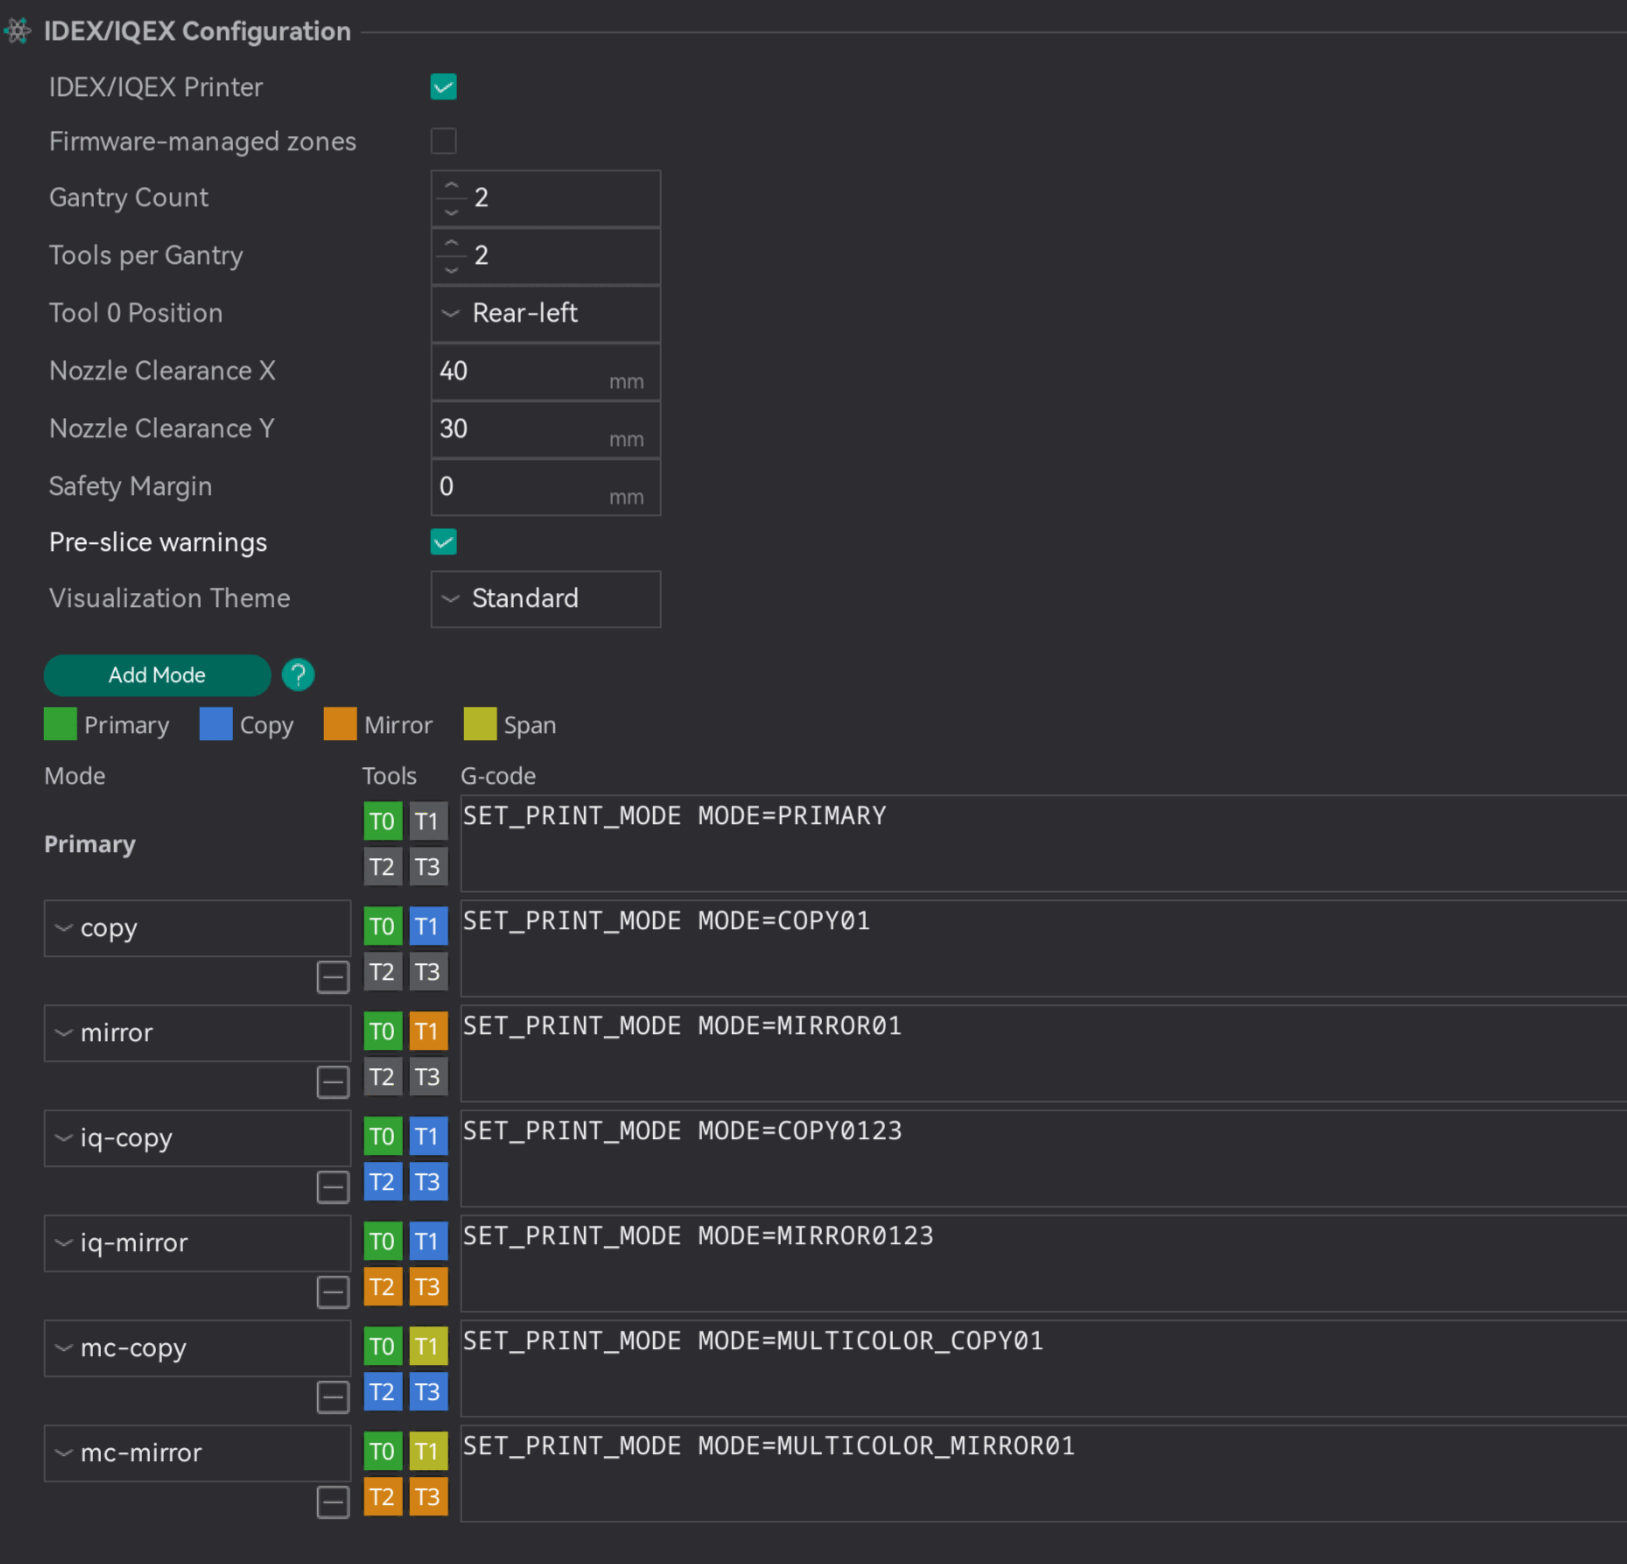1627x1564 pixels.
Task: Click the IDEX/IQEX Configuration header icon
Action: point(18,31)
